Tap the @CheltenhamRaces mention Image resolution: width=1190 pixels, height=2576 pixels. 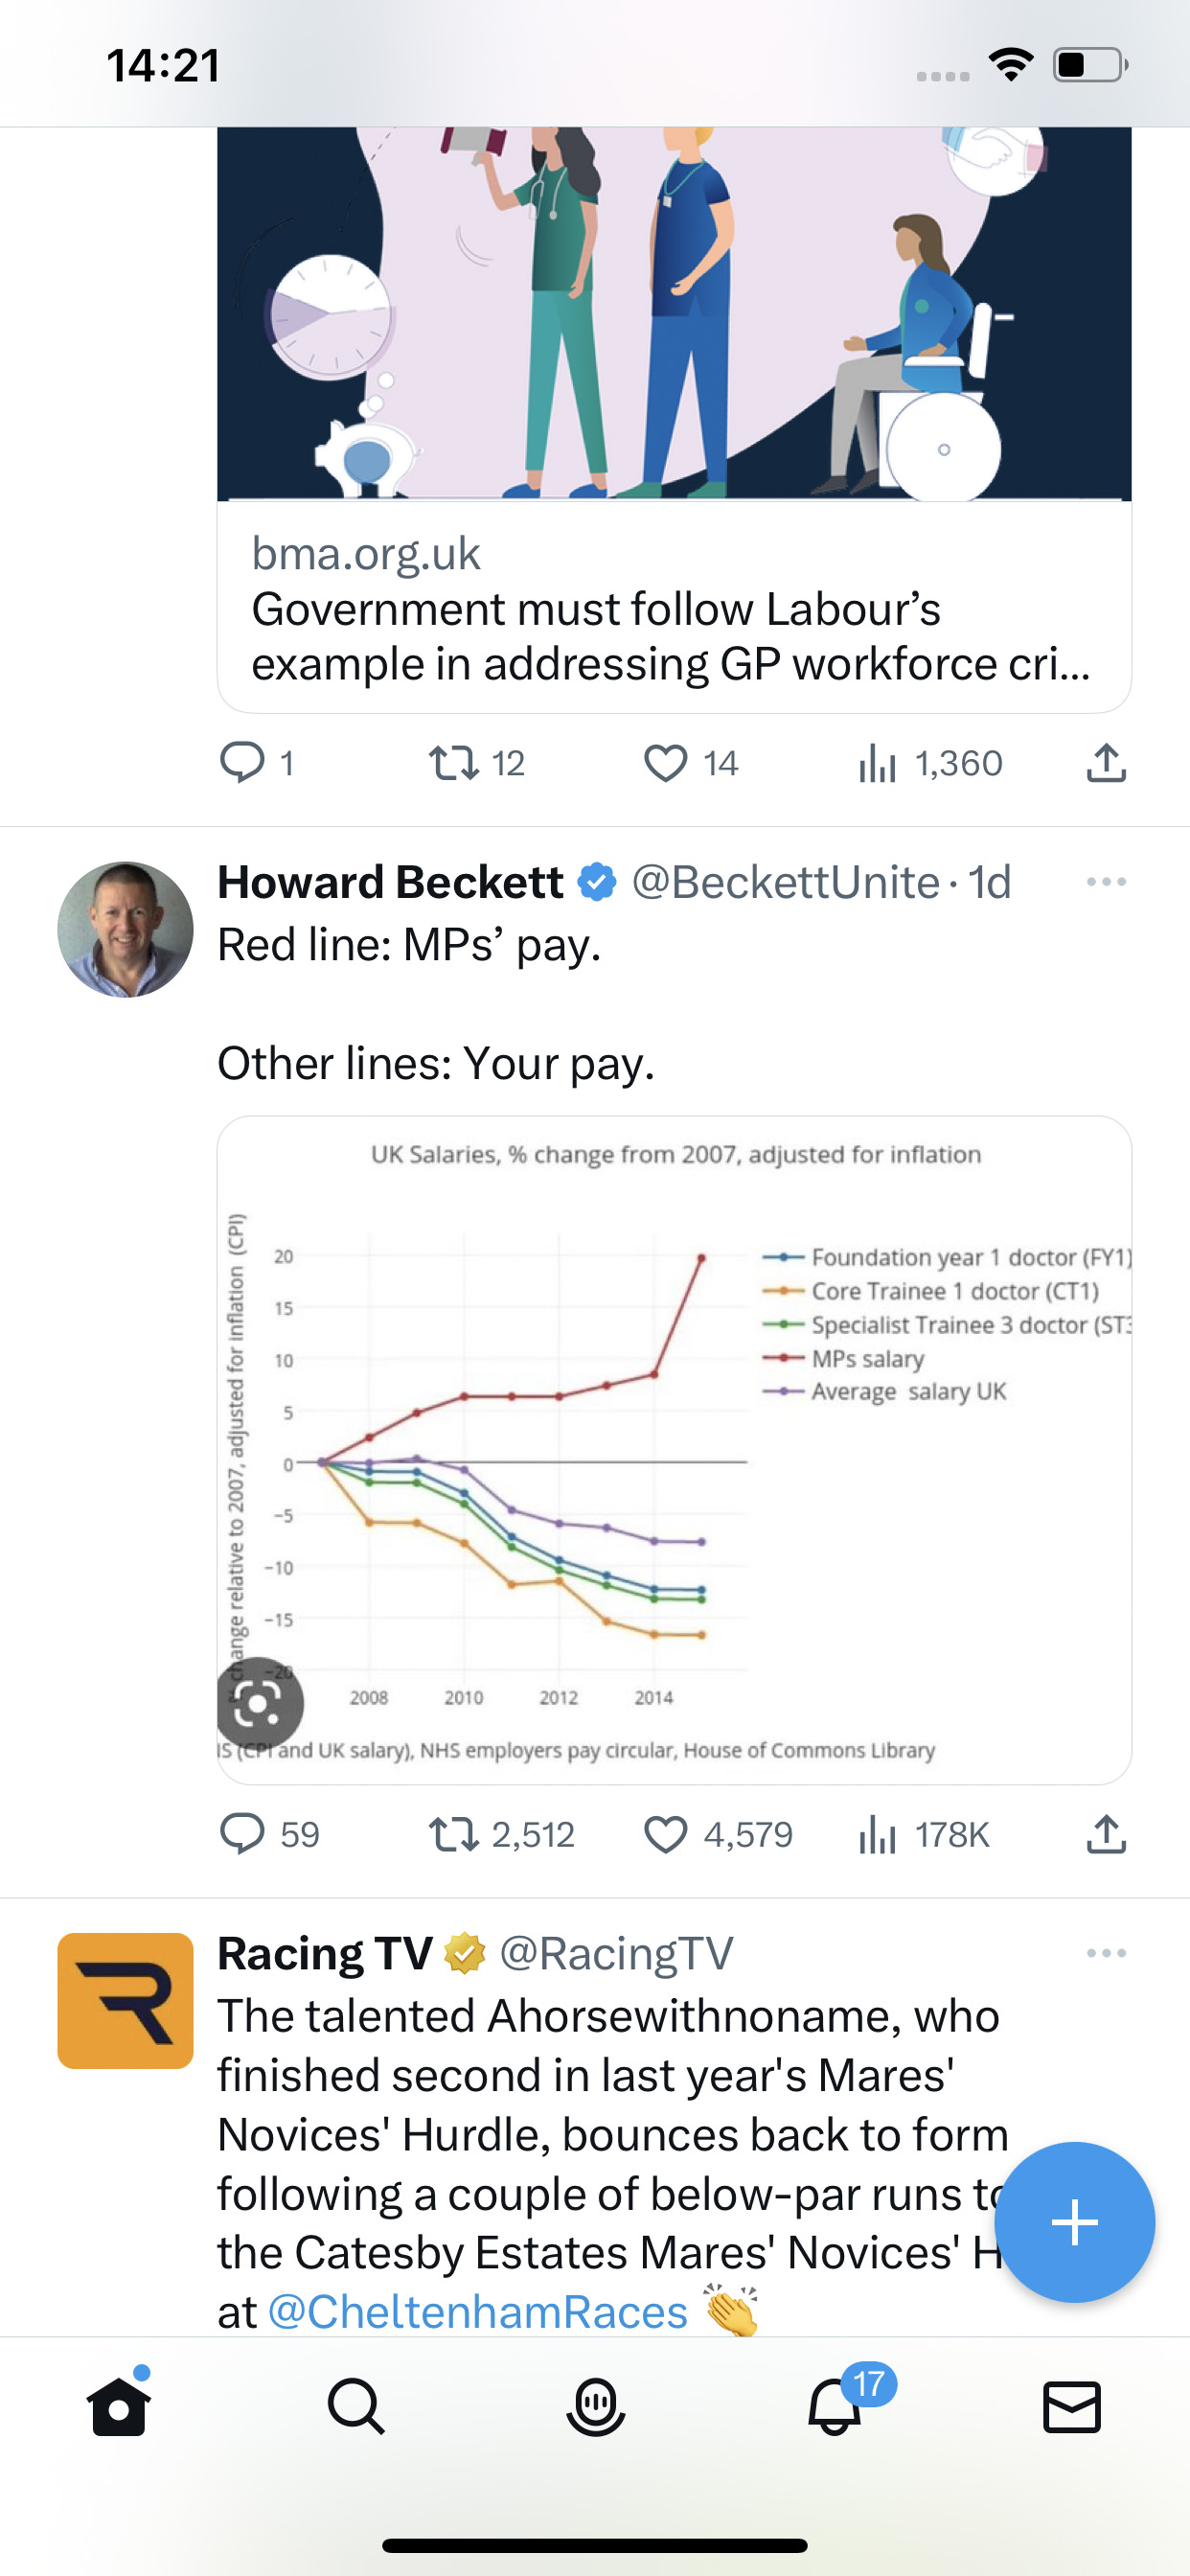pyautogui.click(x=478, y=2312)
